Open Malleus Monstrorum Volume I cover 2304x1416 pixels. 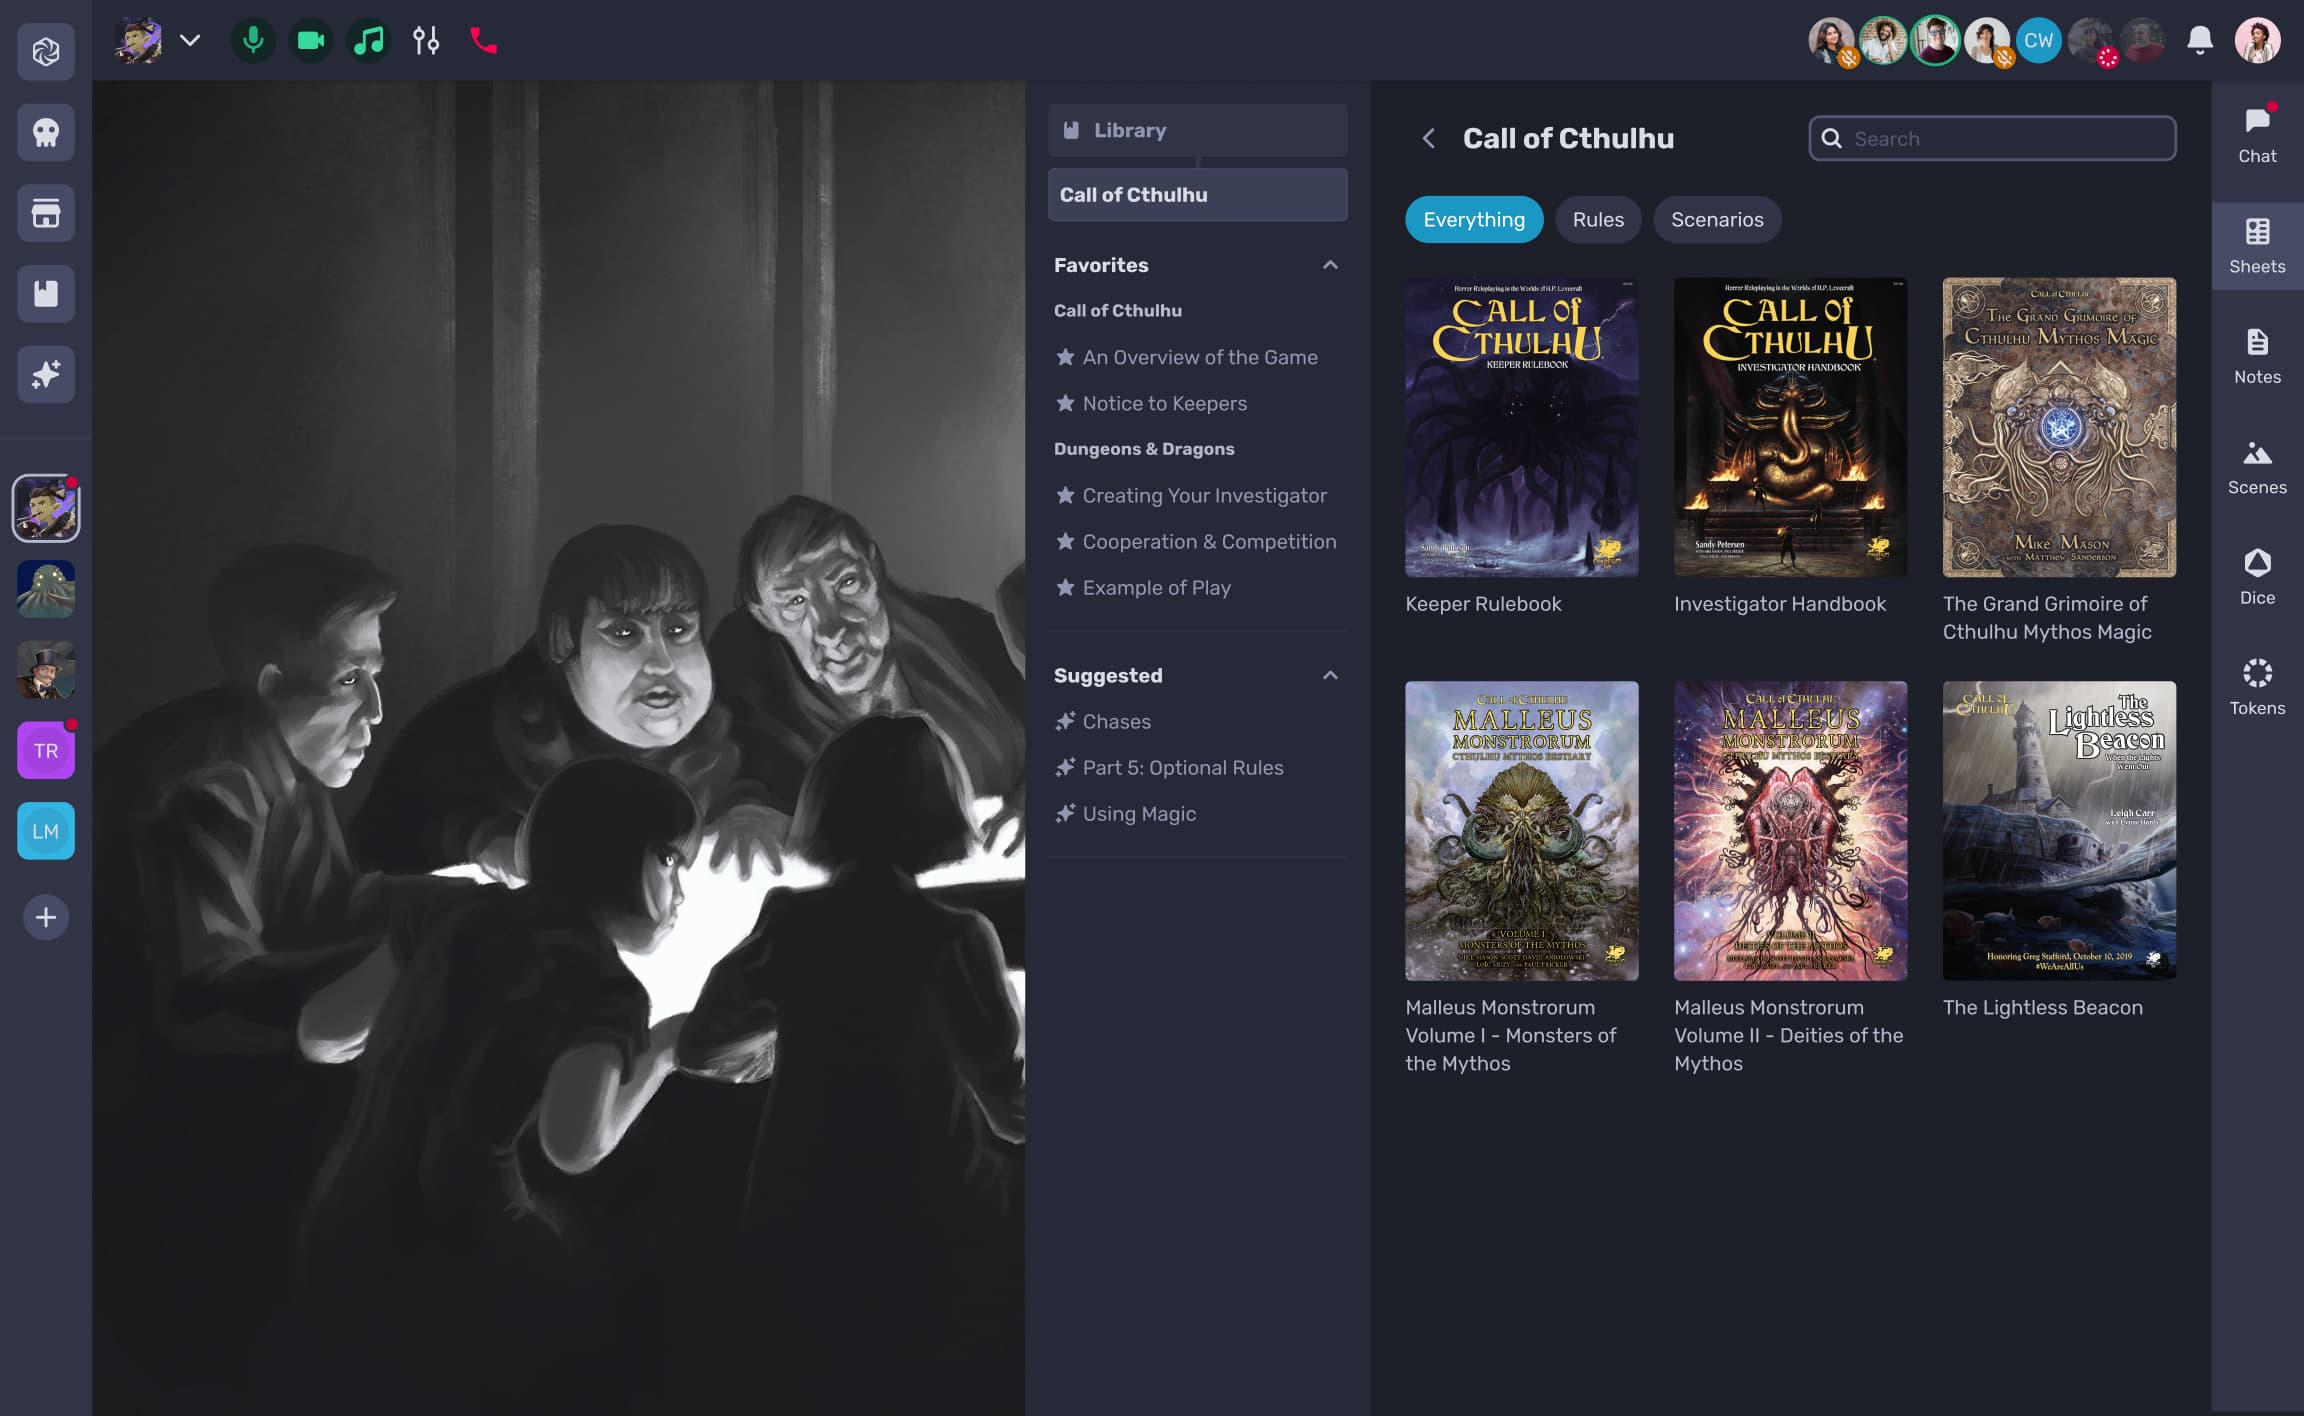click(x=1521, y=831)
